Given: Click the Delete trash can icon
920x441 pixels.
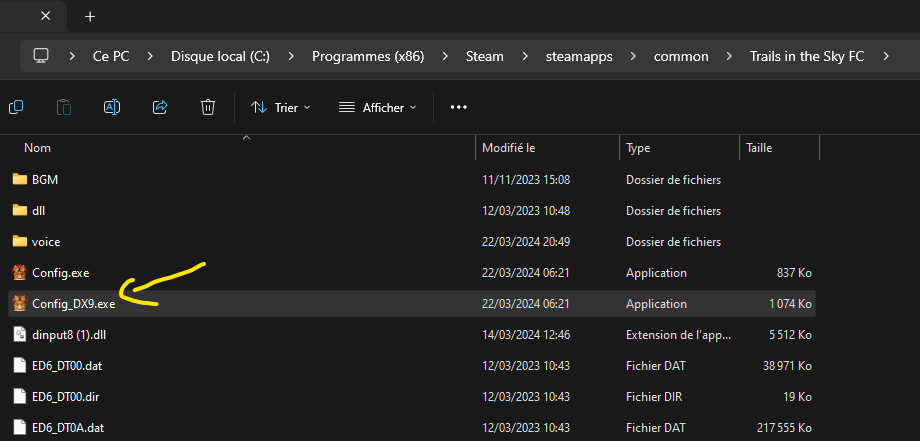Looking at the screenshot, I should point(207,107).
